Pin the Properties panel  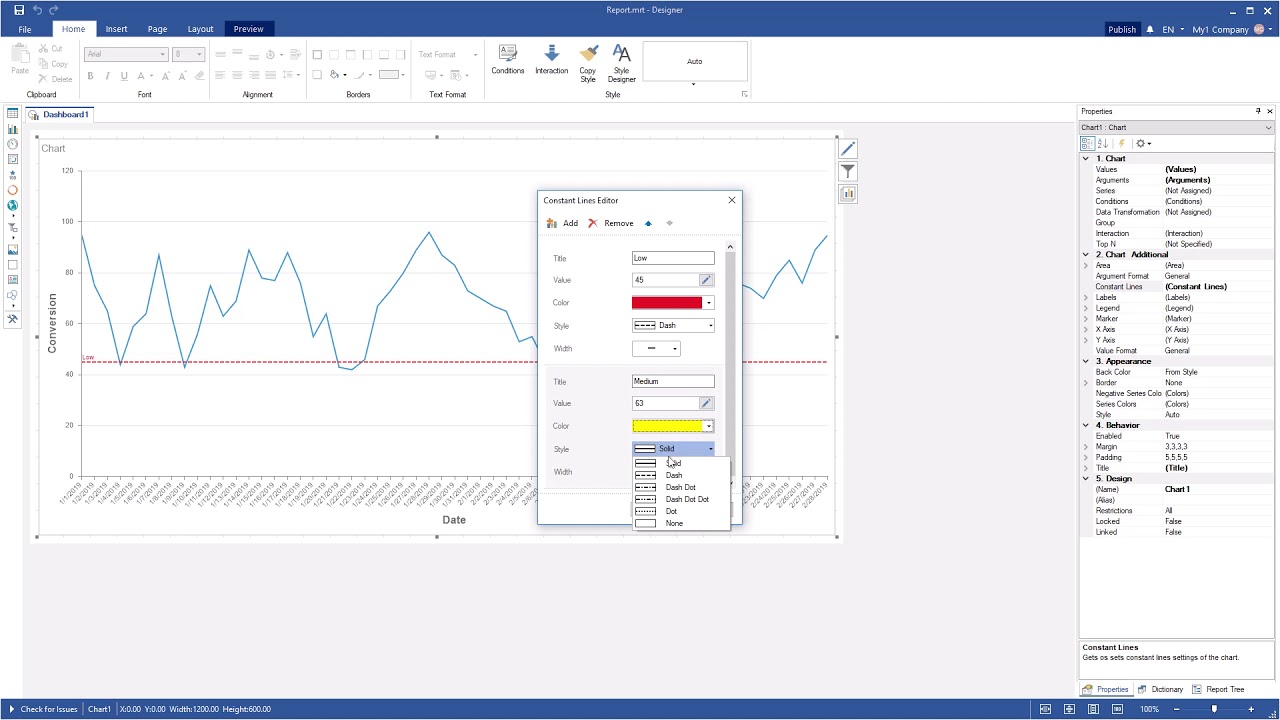(1258, 111)
